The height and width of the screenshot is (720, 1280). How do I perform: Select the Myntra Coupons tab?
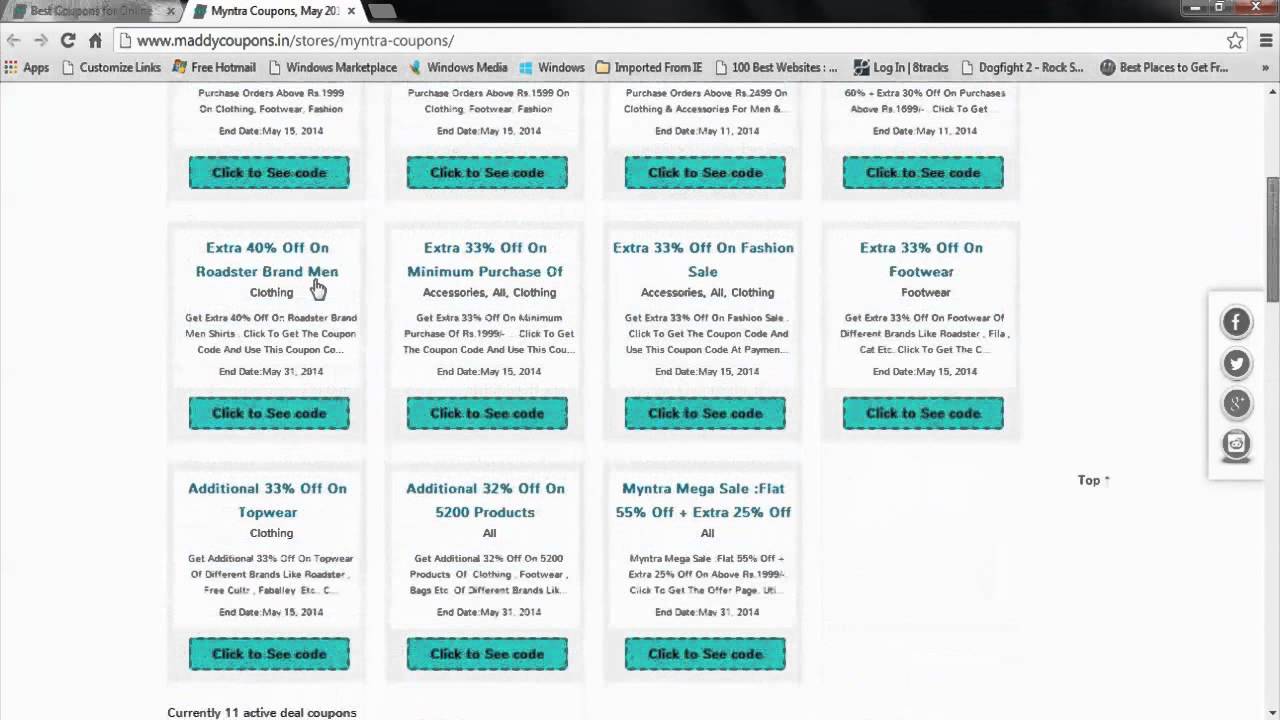click(x=270, y=11)
